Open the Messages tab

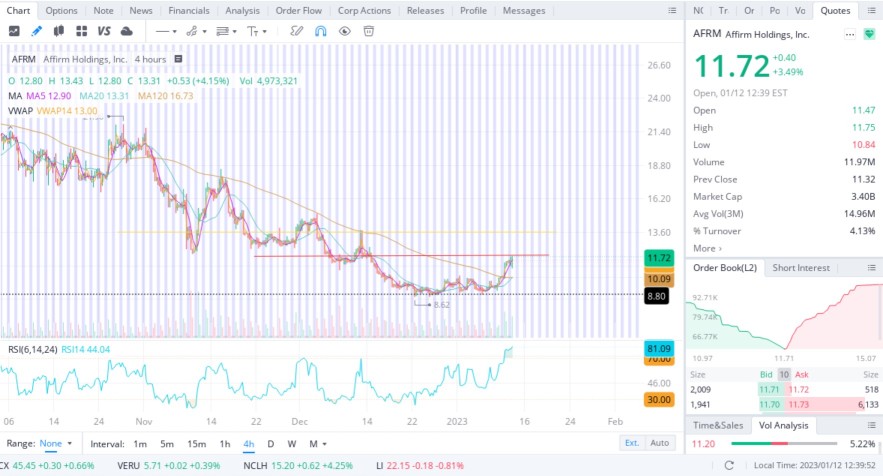tap(524, 11)
